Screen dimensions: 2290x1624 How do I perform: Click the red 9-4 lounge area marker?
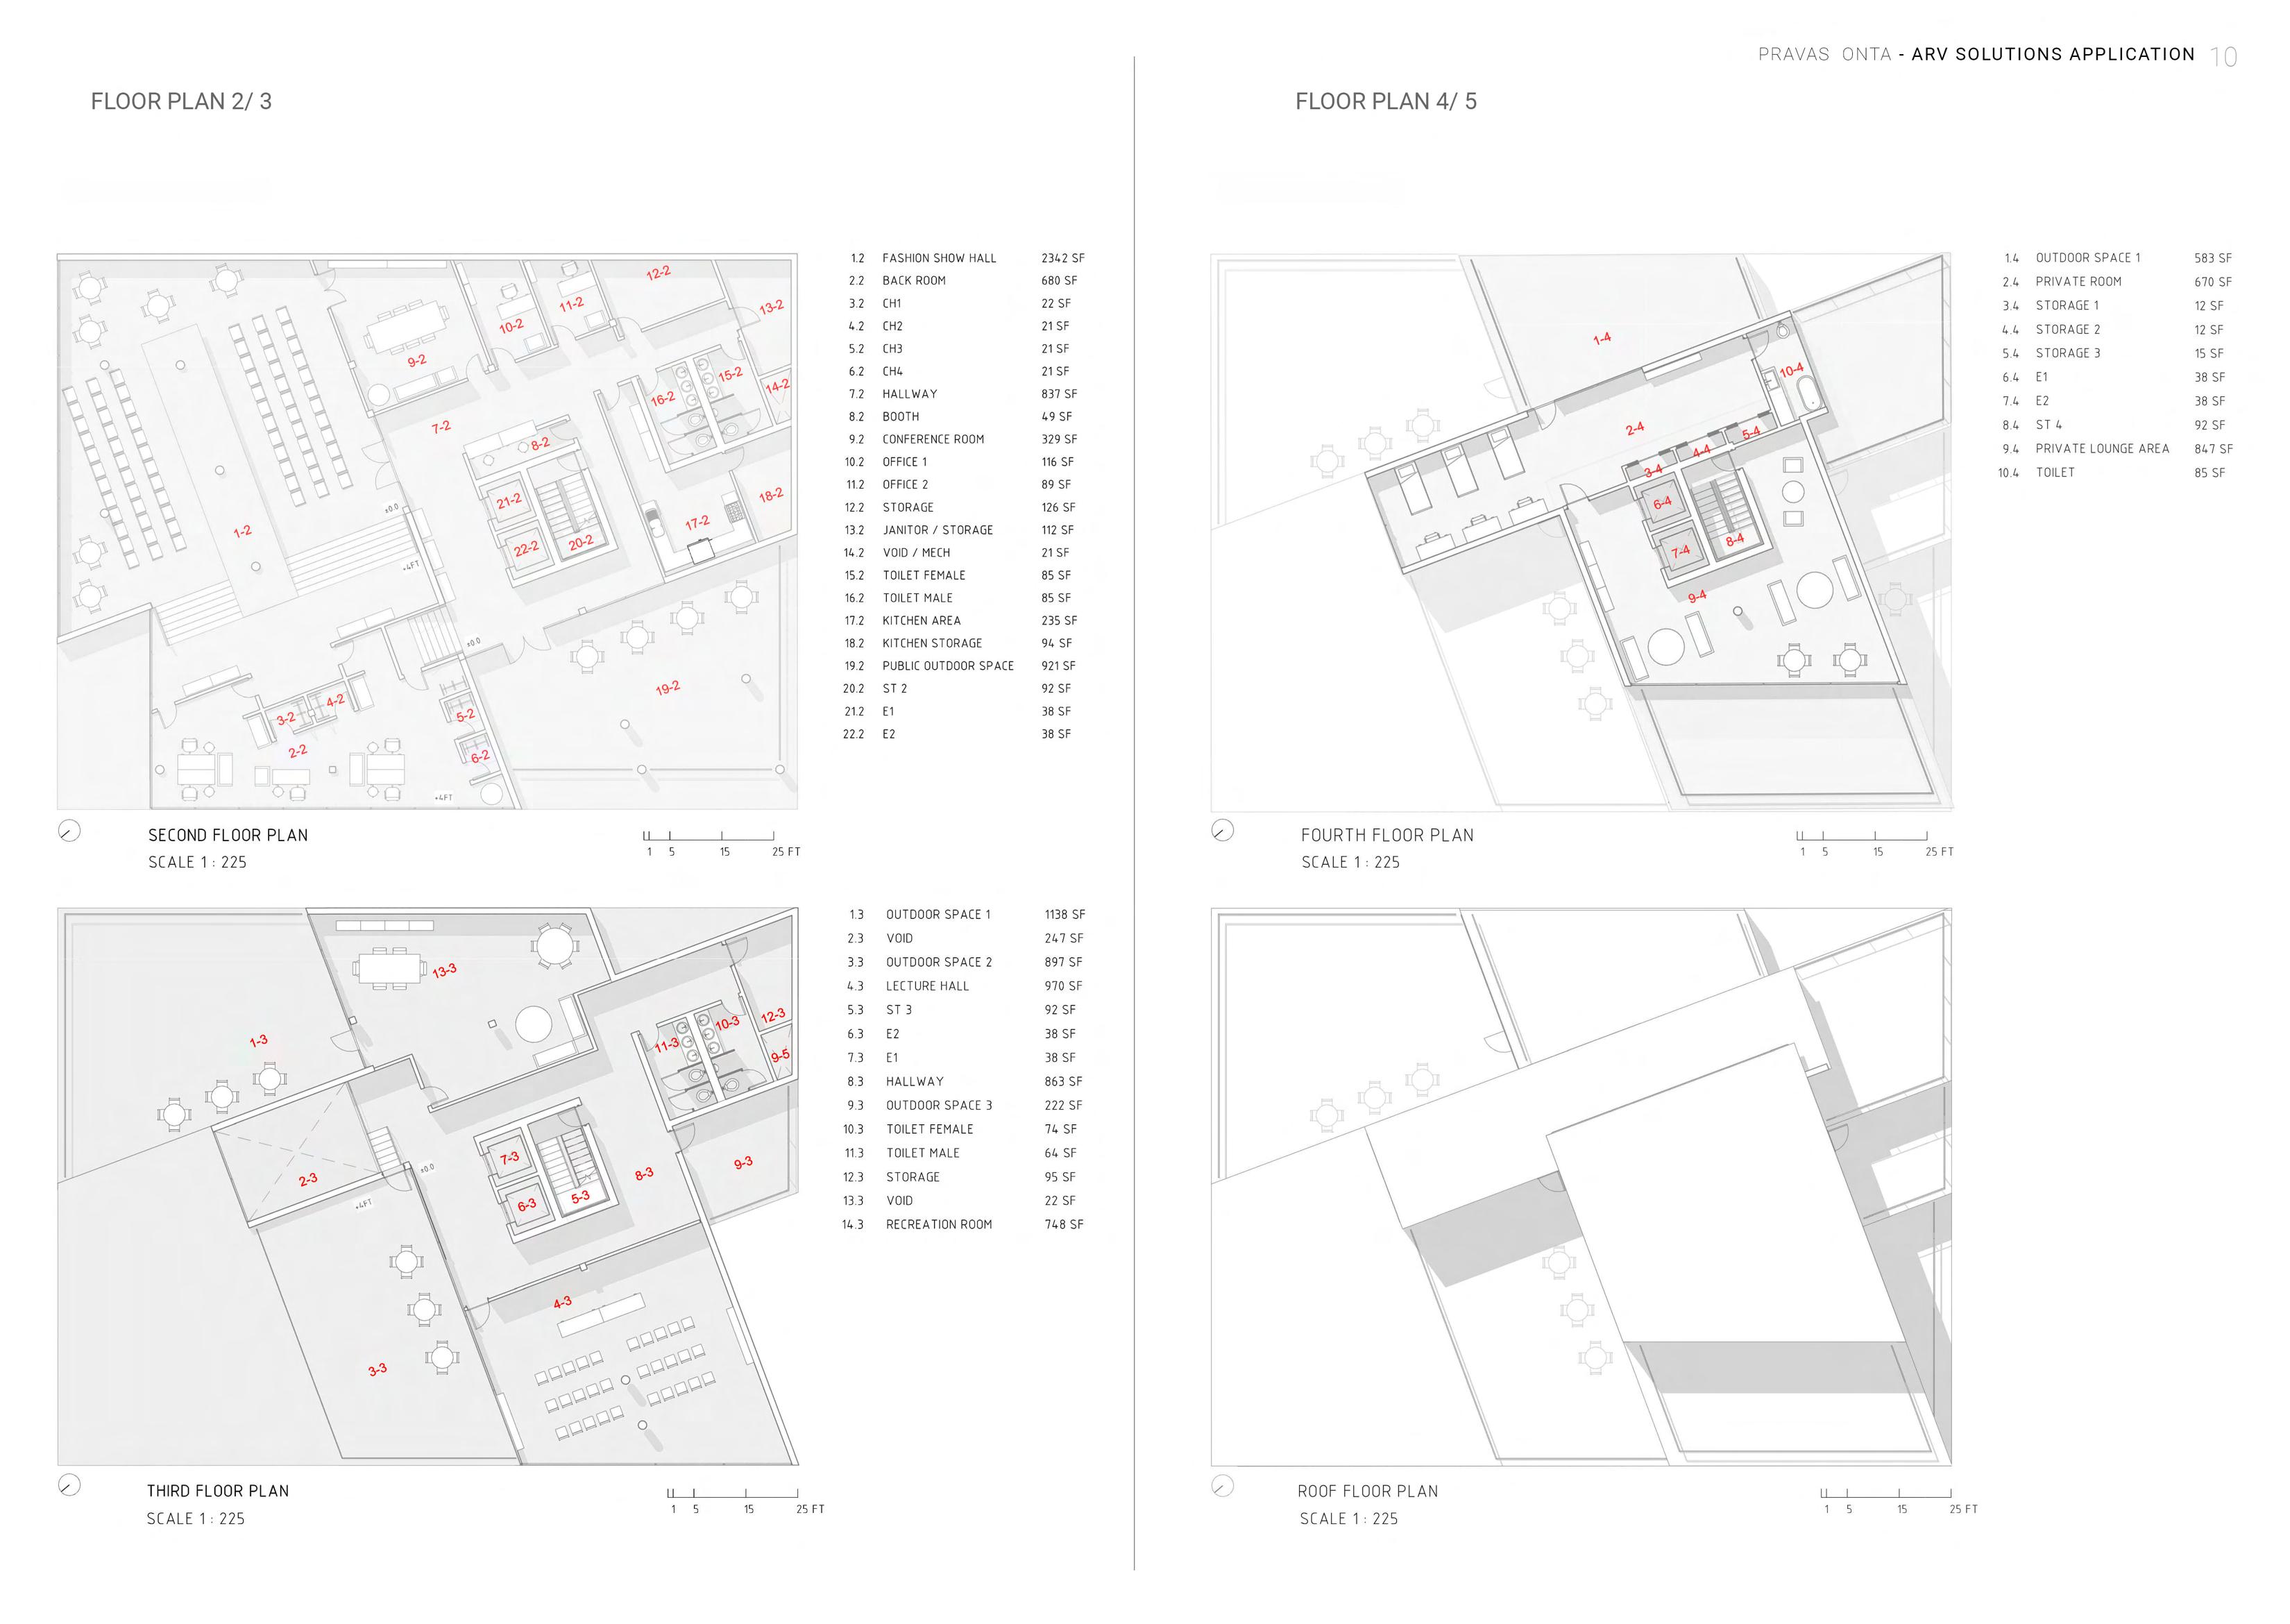pyautogui.click(x=1697, y=597)
